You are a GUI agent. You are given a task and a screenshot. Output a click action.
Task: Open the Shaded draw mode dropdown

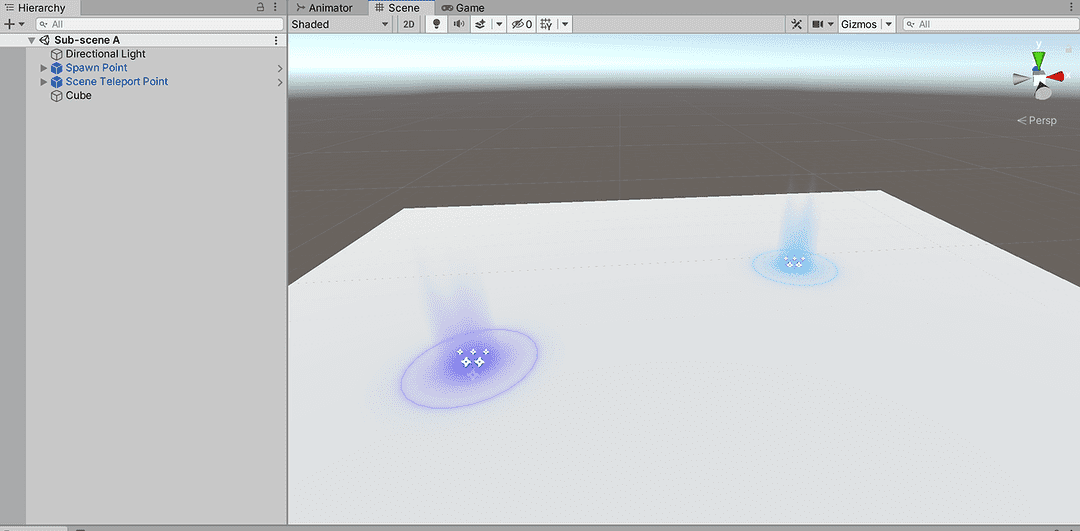pos(340,24)
